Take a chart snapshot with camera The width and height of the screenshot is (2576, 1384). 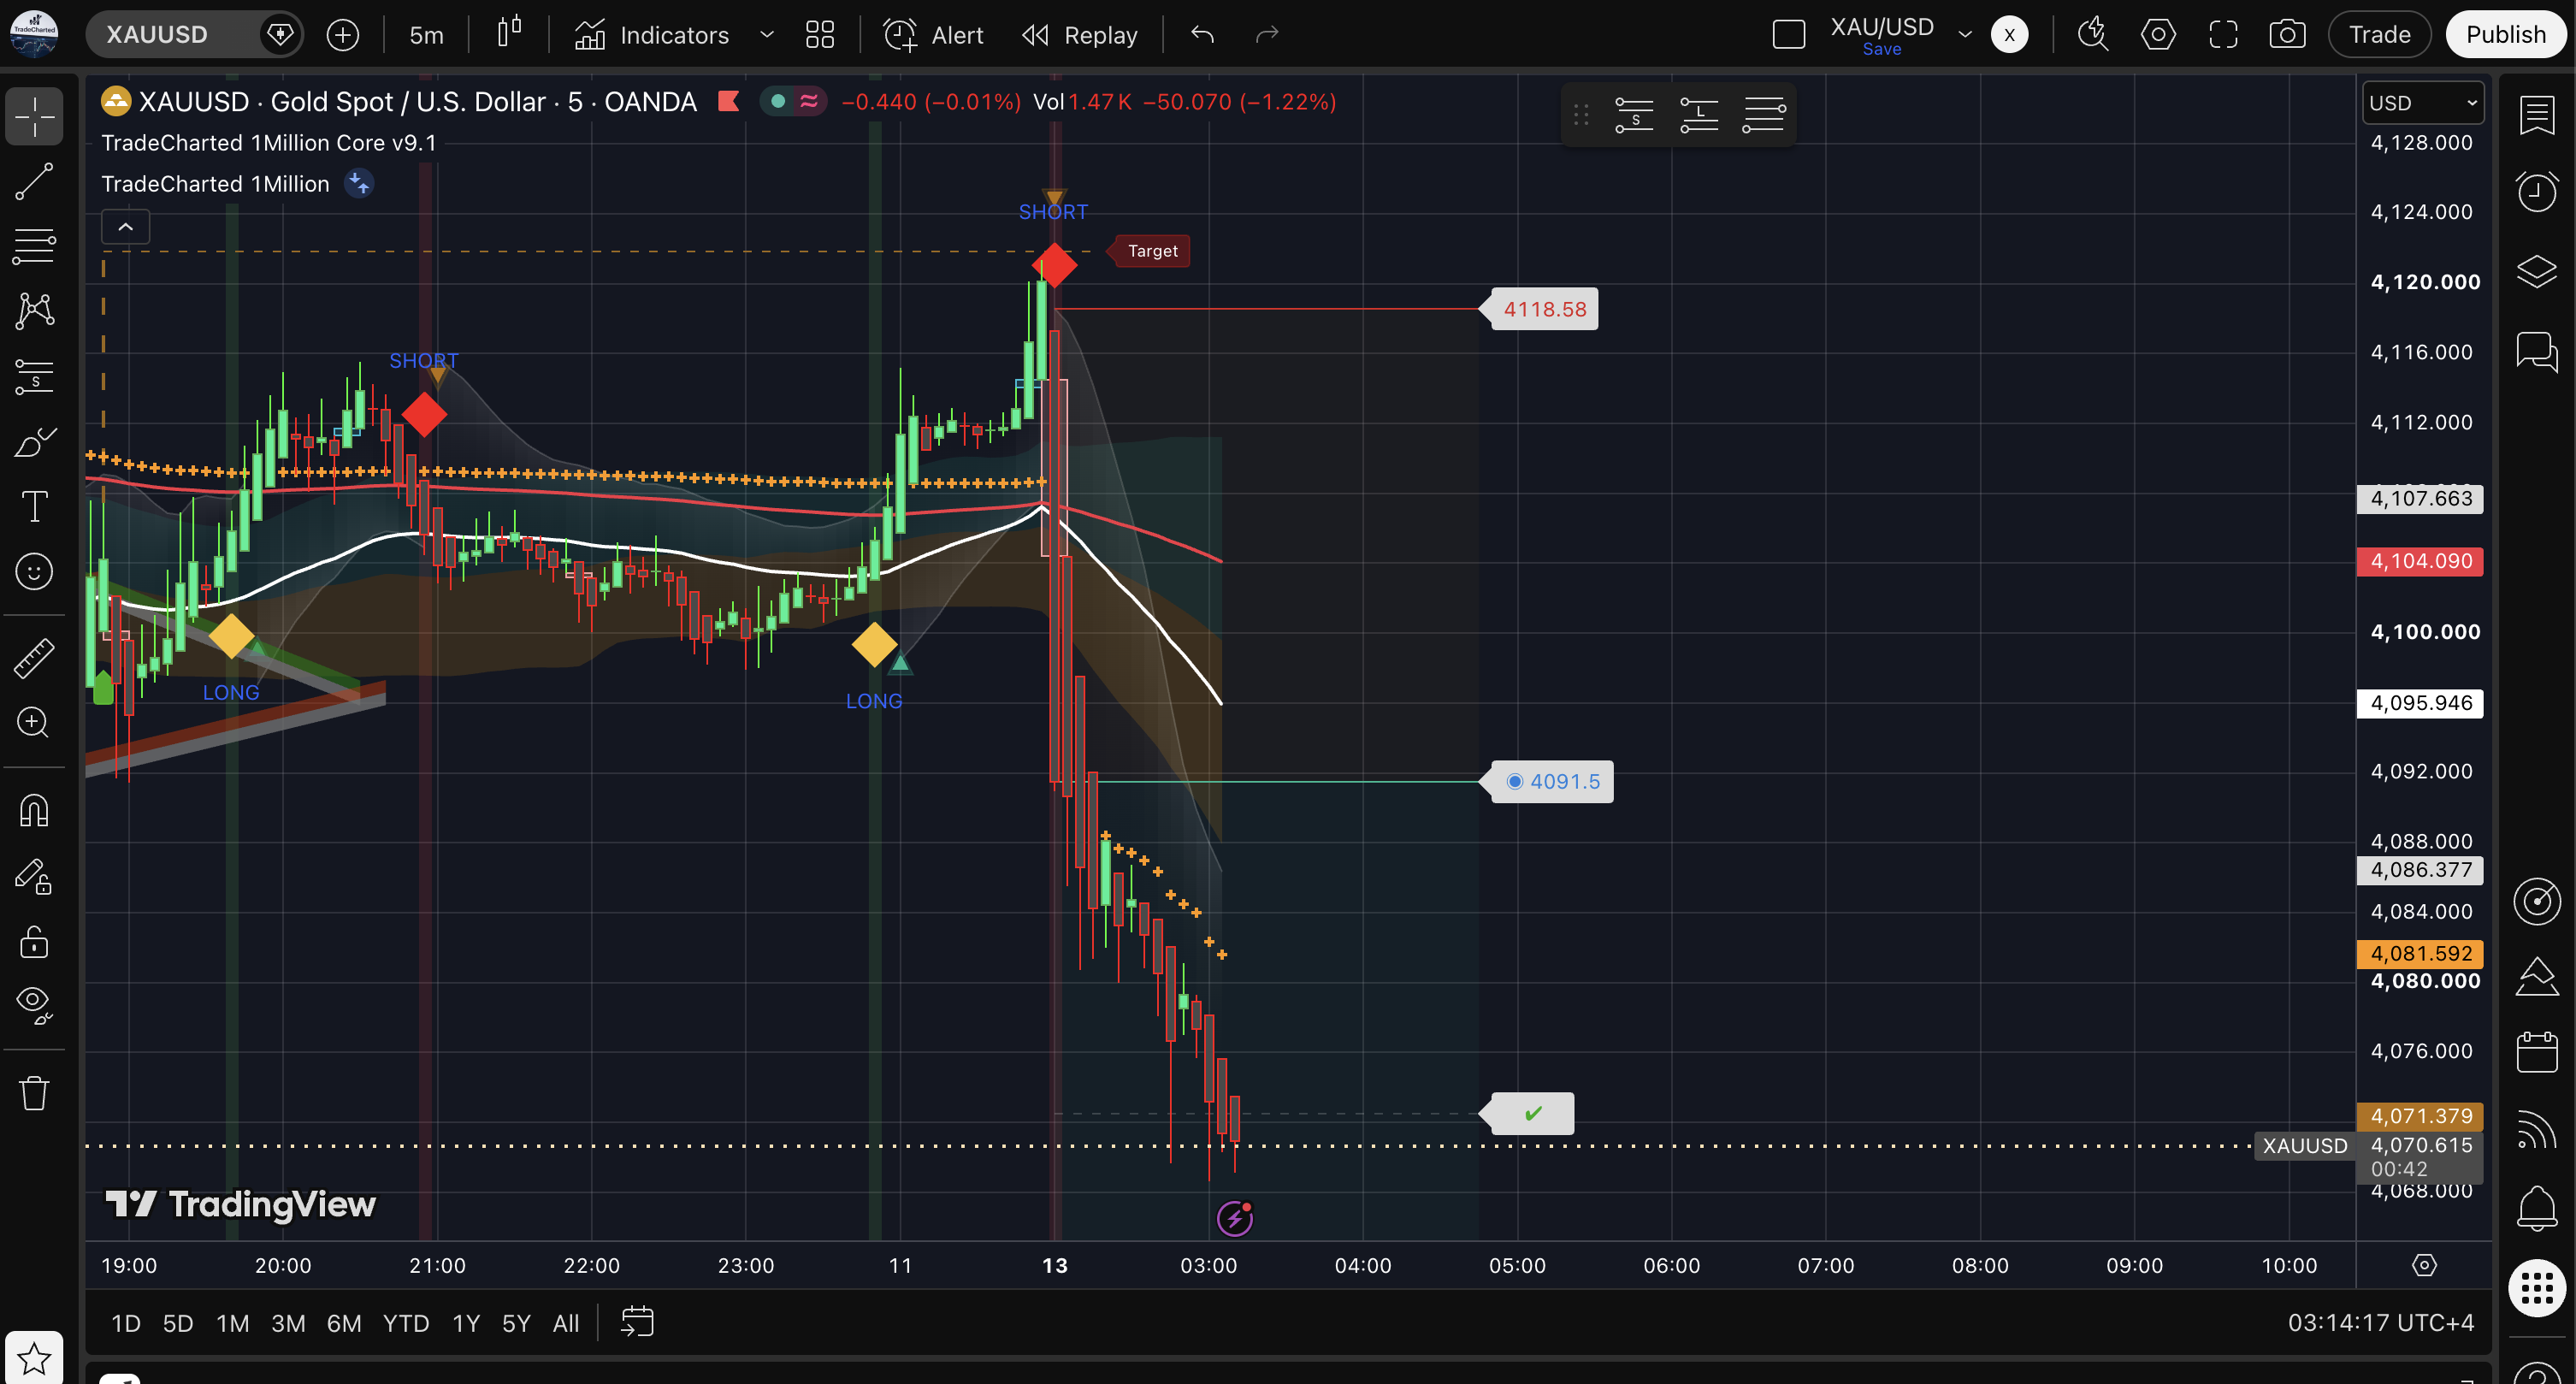point(2287,35)
